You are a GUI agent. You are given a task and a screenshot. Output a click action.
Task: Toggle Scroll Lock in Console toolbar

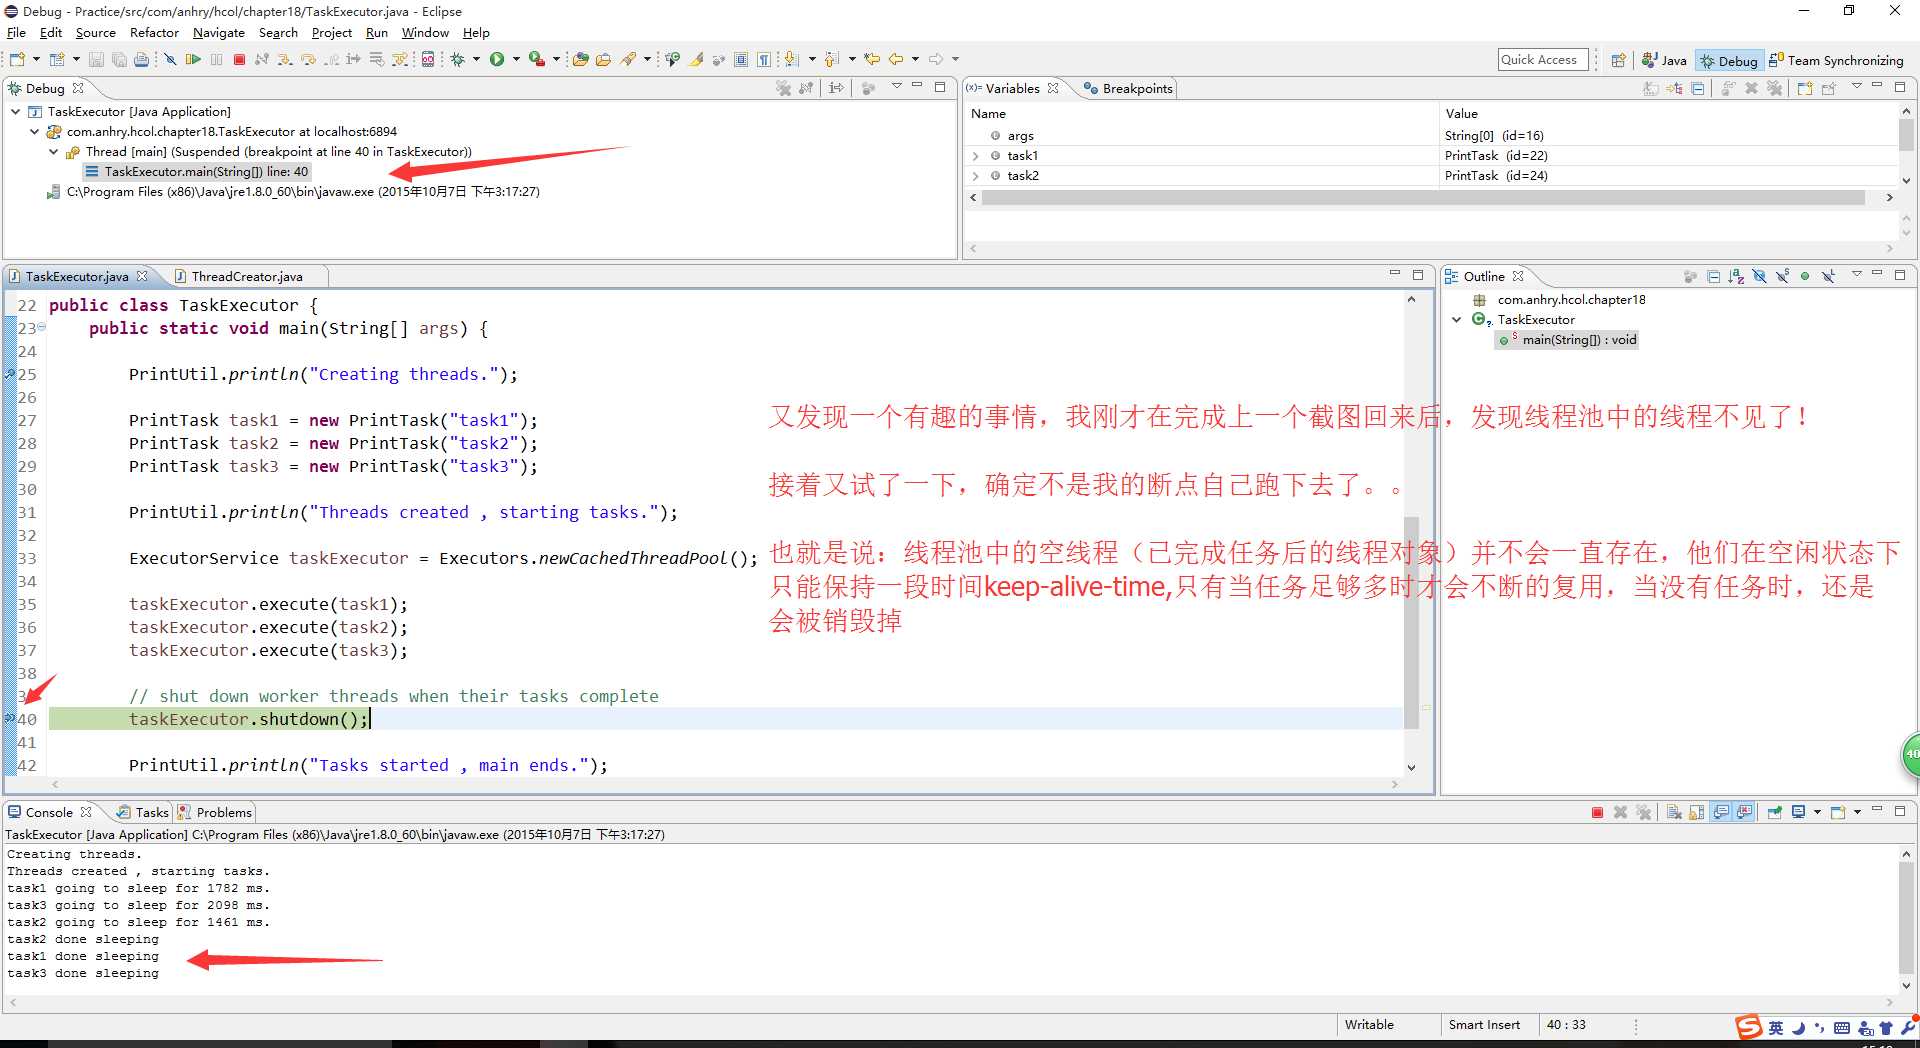click(1696, 812)
